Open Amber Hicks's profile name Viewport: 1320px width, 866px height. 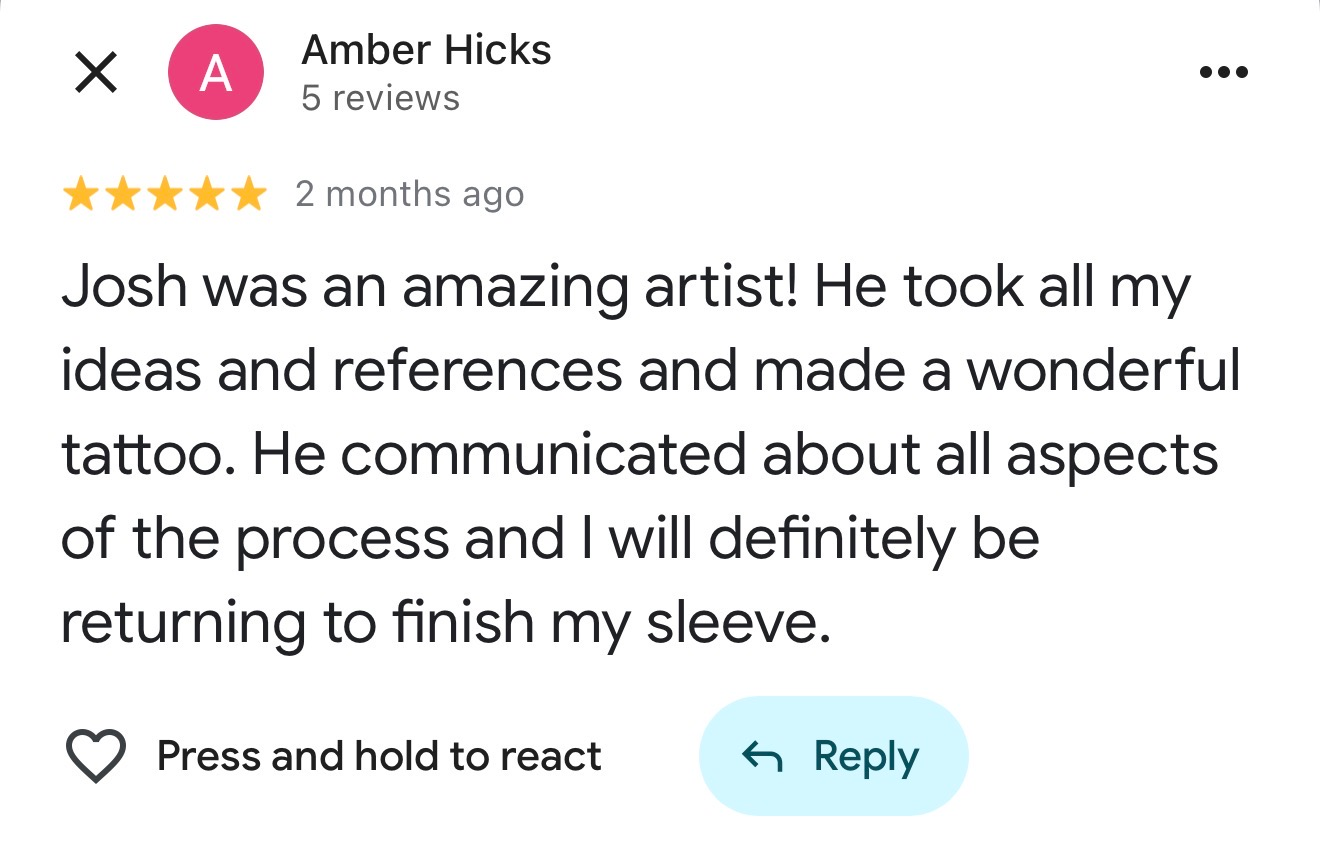(426, 50)
